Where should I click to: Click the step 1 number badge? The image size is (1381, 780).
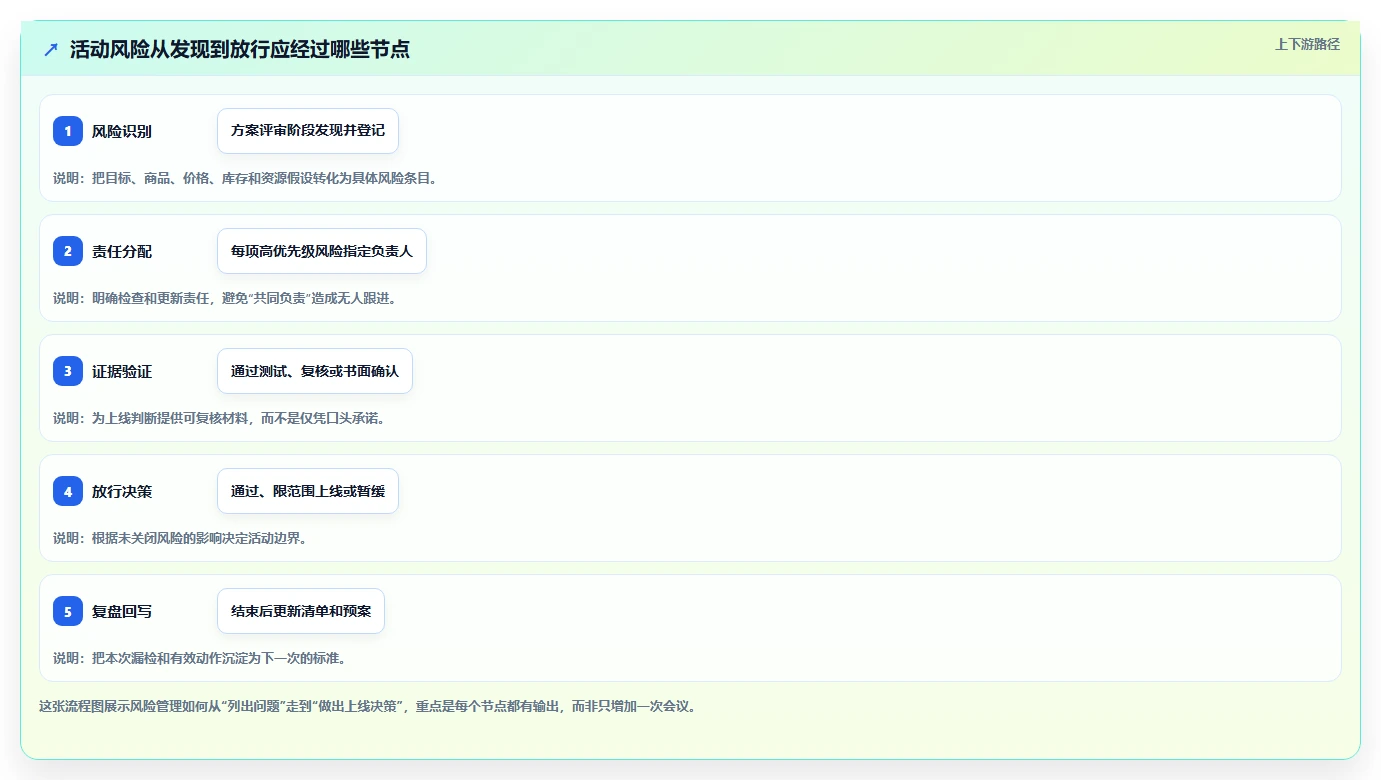(68, 131)
